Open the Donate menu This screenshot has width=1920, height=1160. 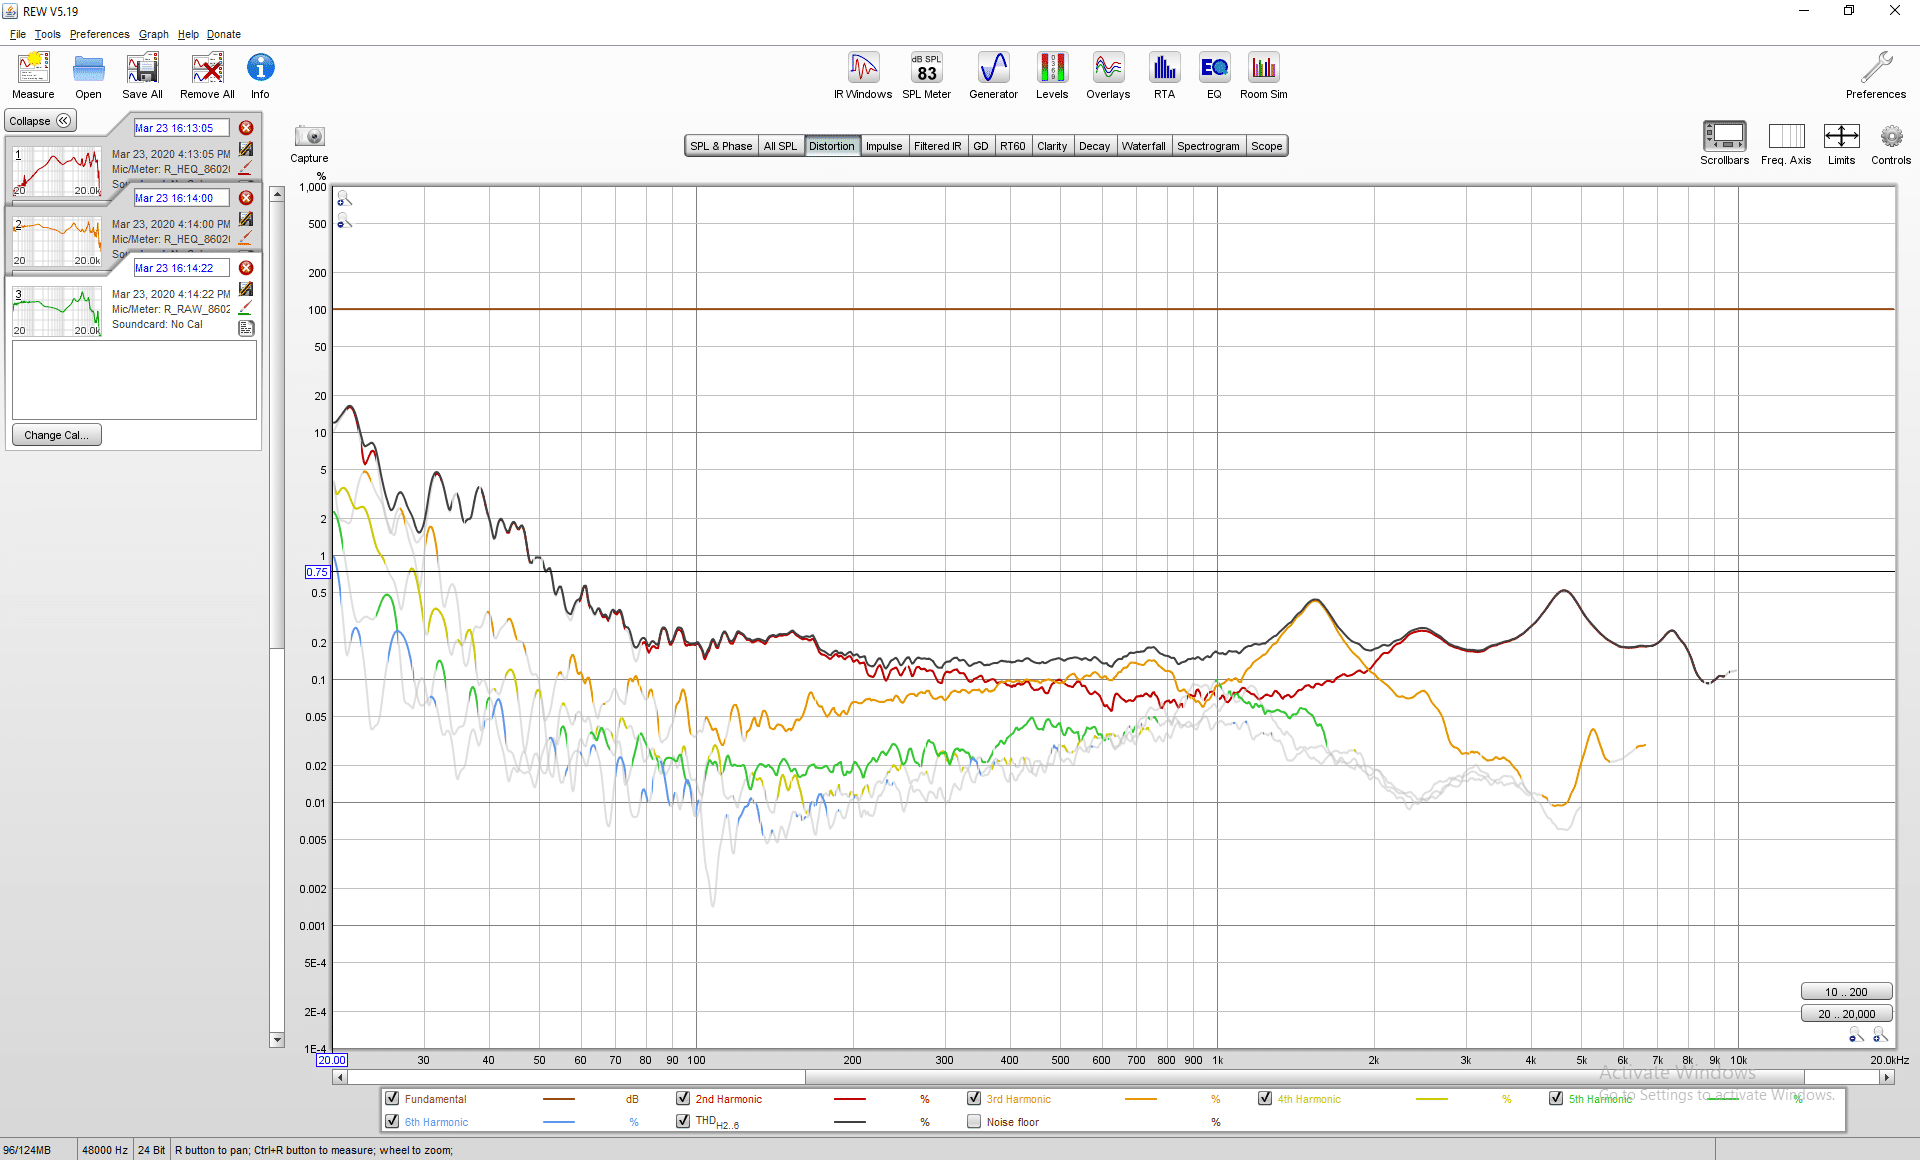(224, 34)
